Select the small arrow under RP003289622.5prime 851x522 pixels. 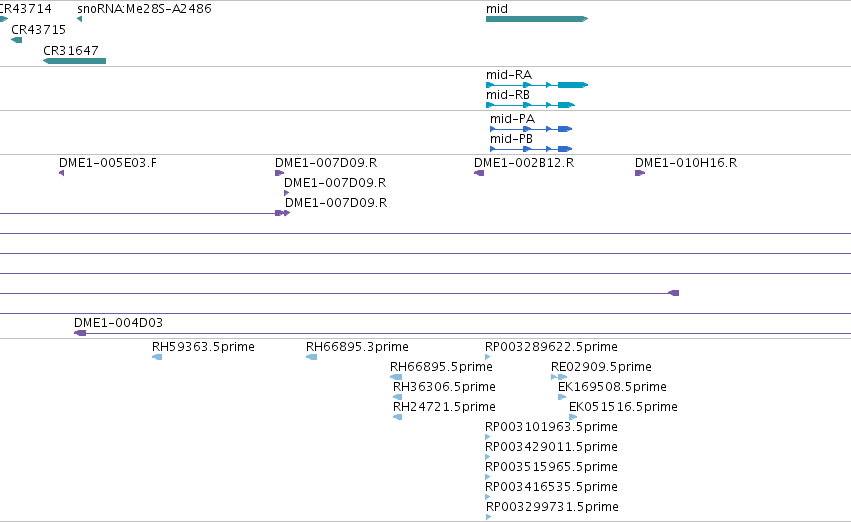pos(488,357)
